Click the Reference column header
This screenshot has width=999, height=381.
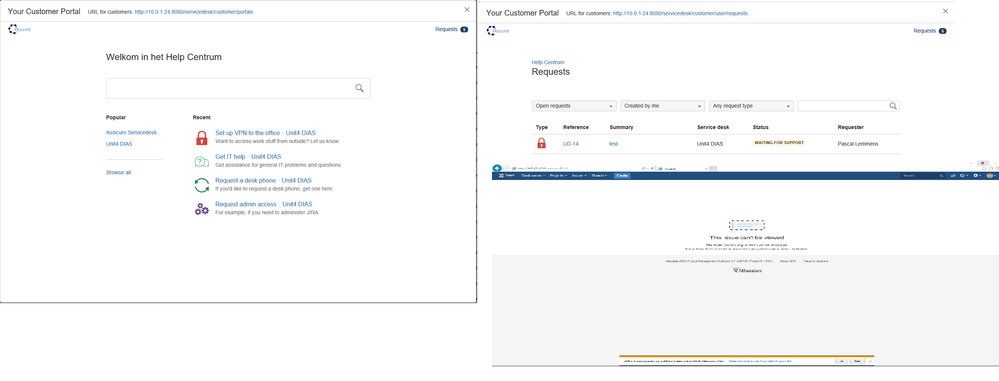coord(576,127)
